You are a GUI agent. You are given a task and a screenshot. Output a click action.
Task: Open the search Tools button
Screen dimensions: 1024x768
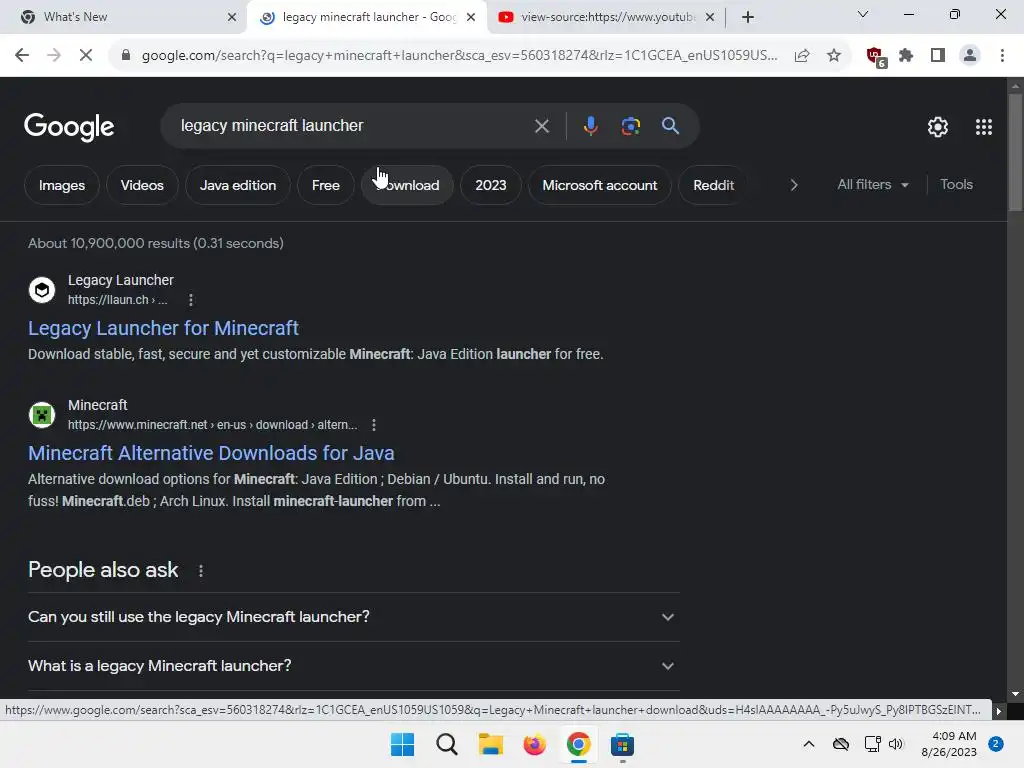(956, 185)
